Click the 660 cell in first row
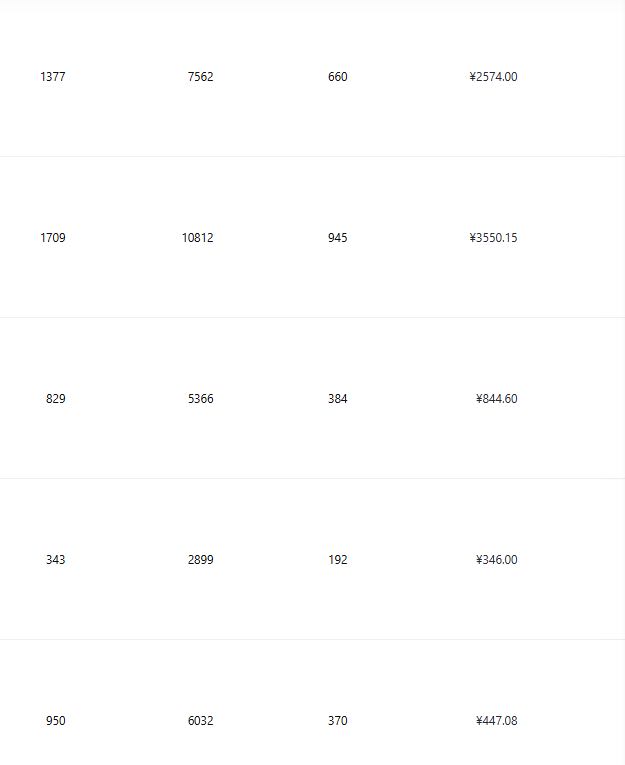The image size is (625, 765). (x=338, y=77)
